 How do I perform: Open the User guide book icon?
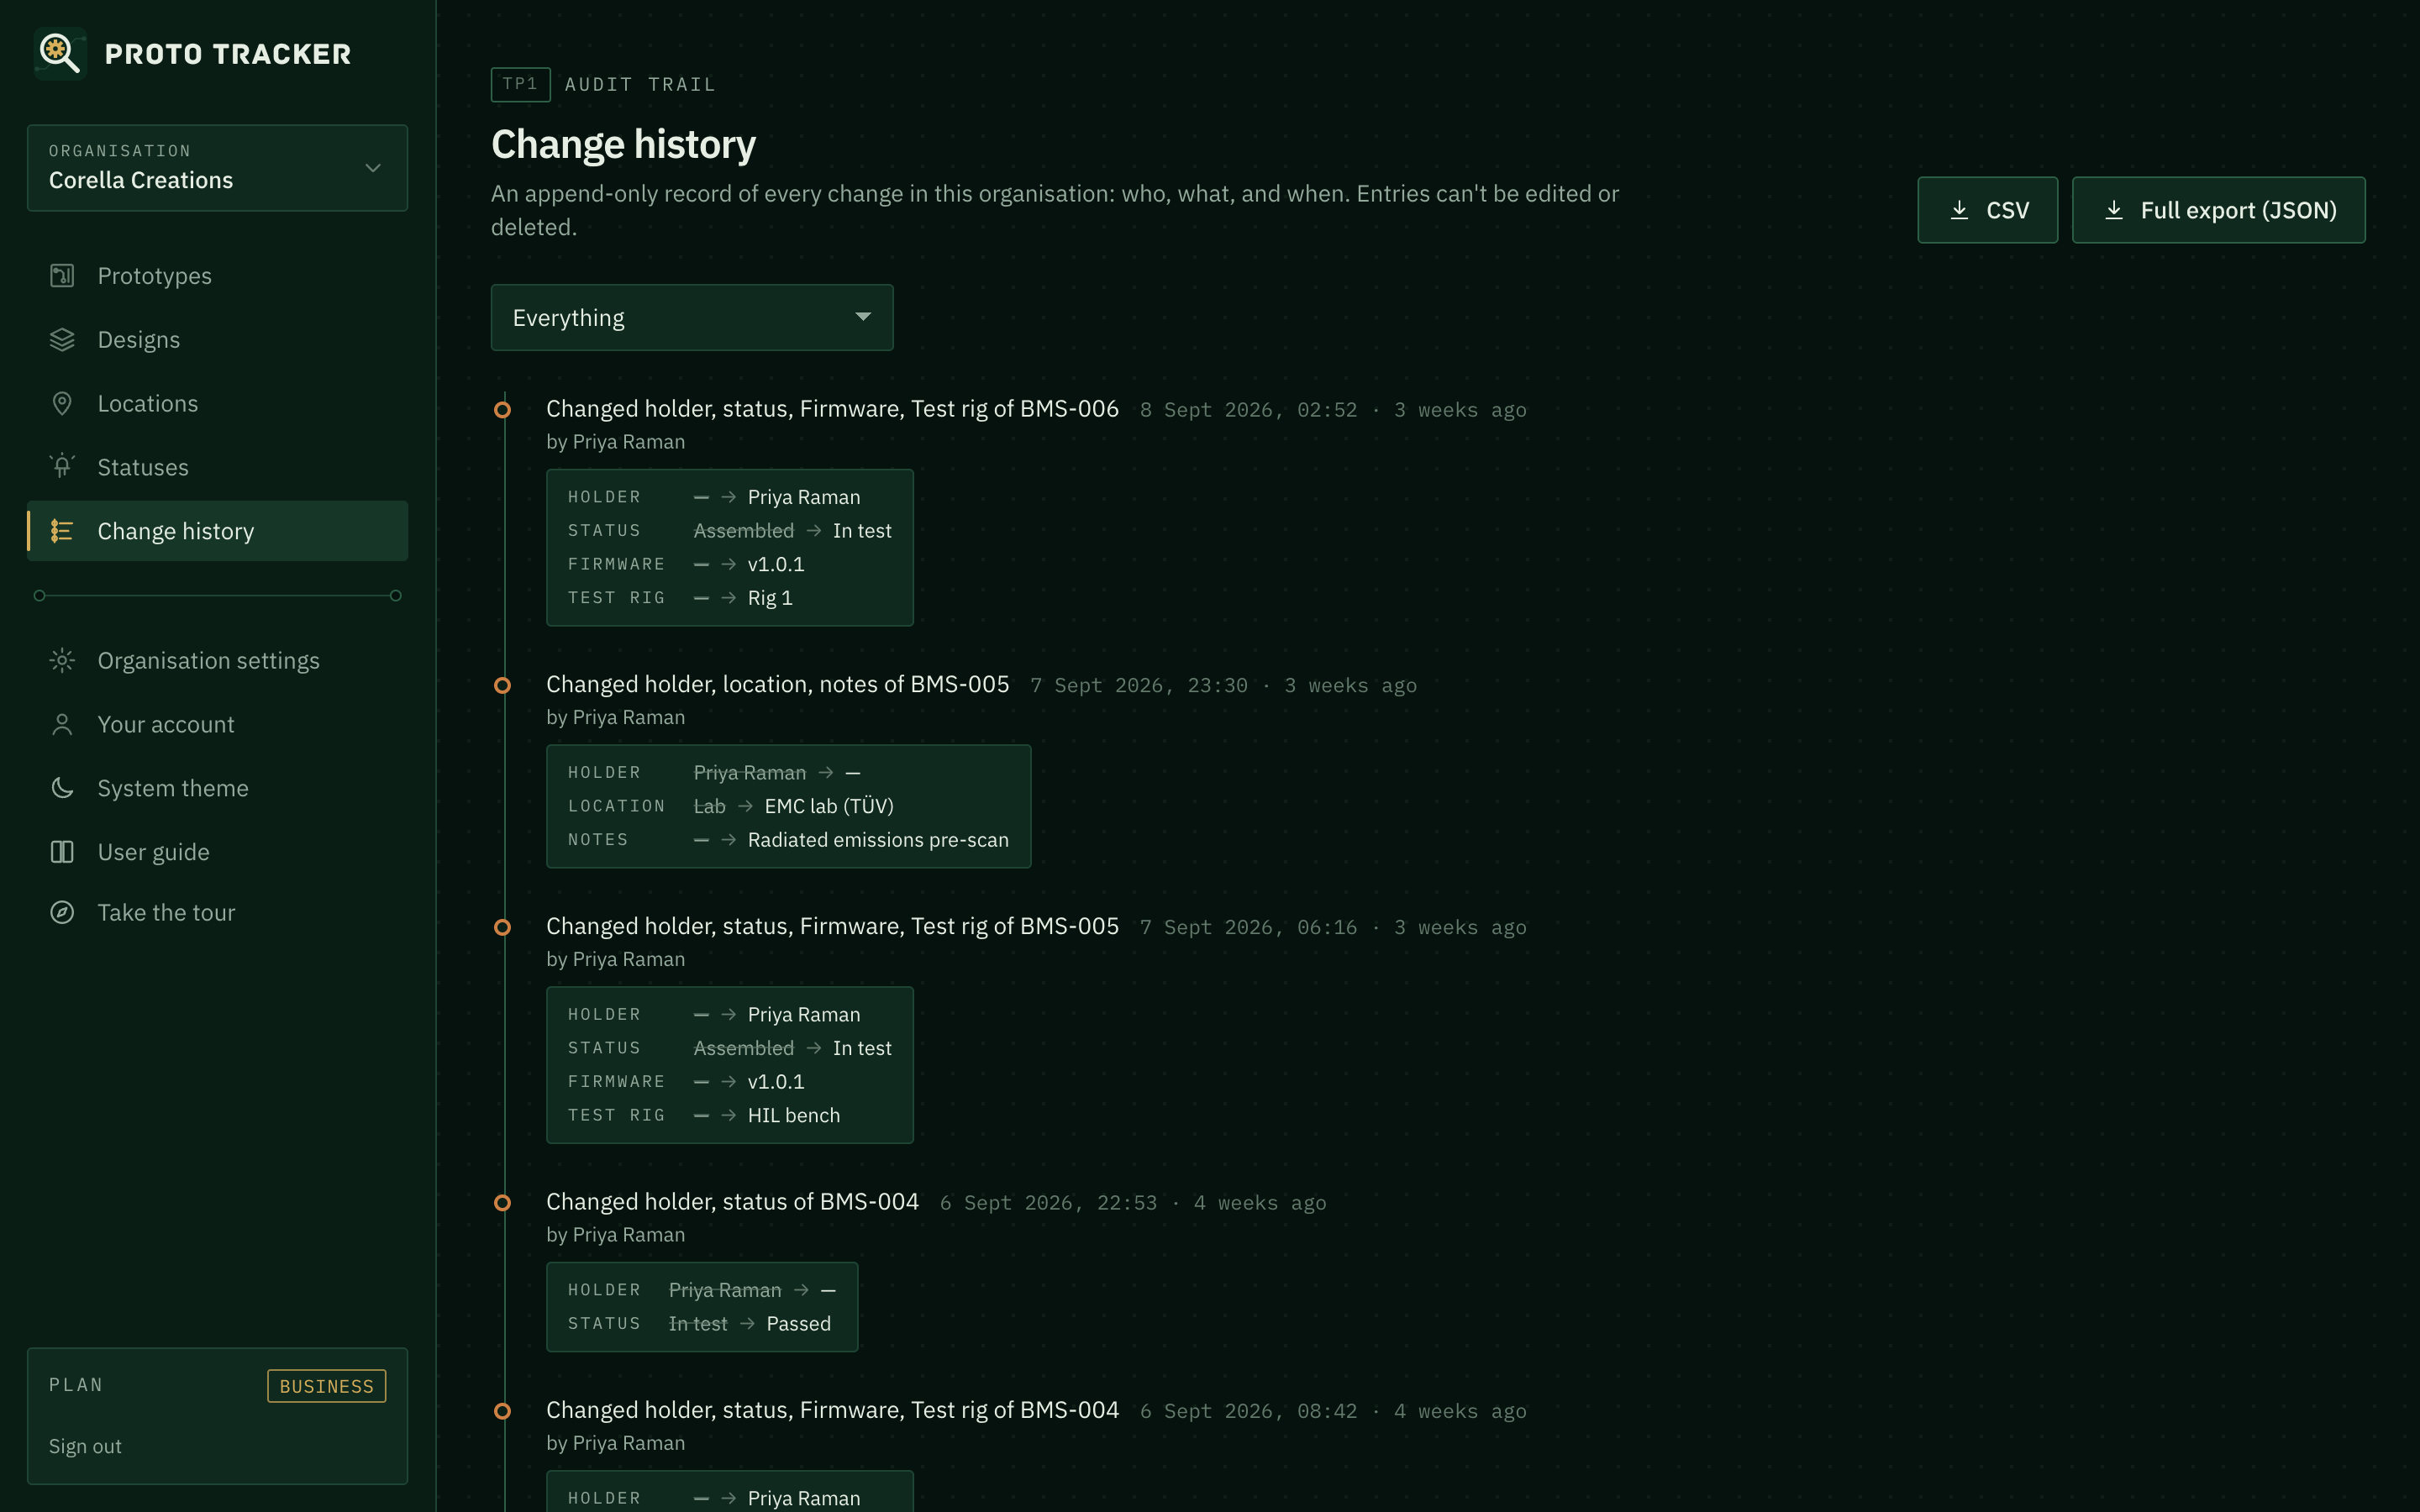point(62,851)
